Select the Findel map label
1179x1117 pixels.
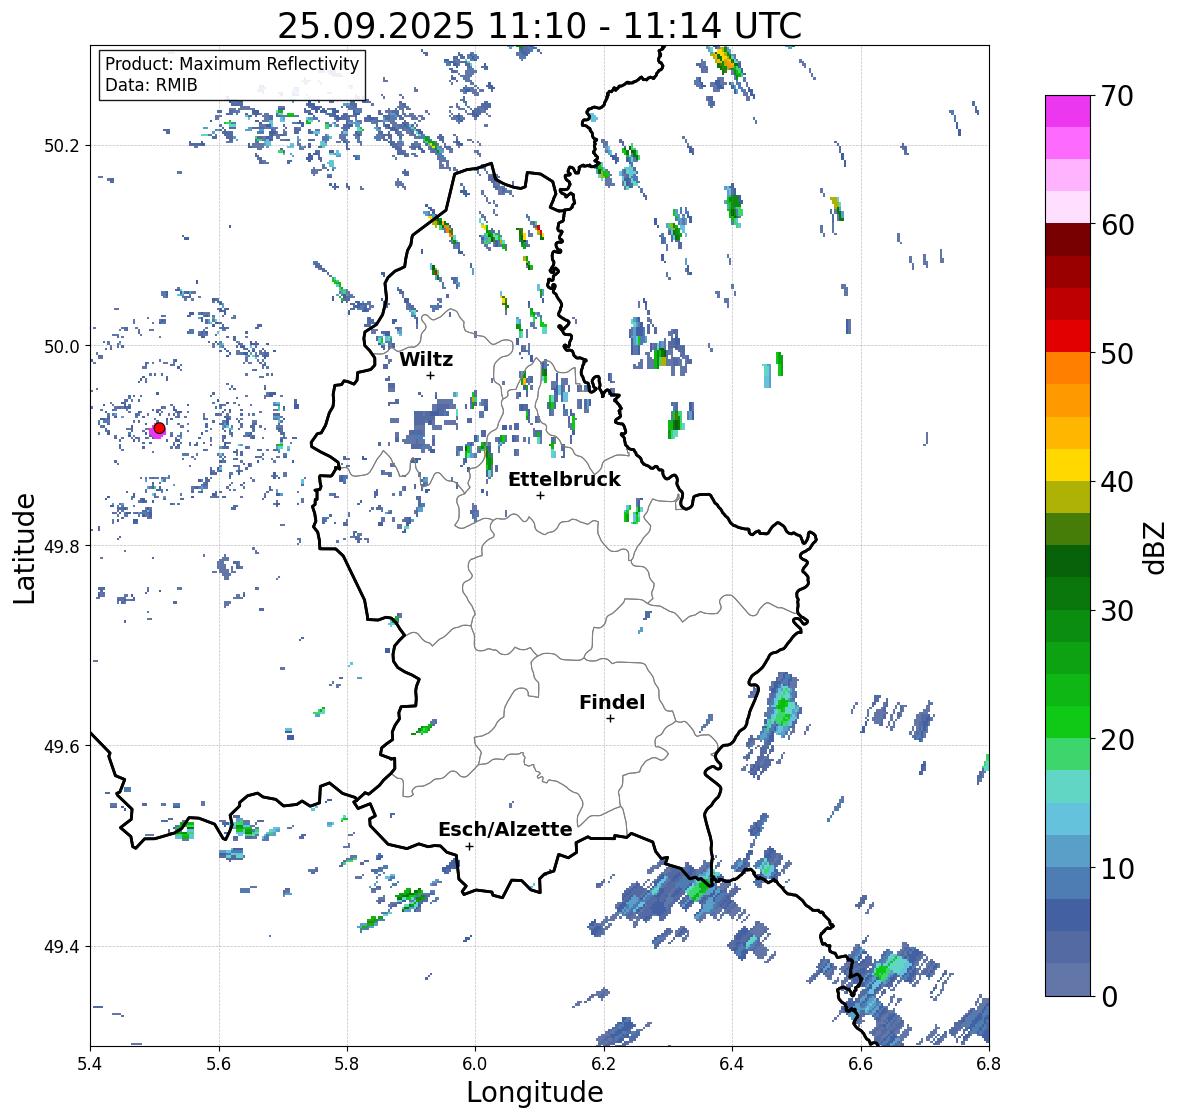611,702
